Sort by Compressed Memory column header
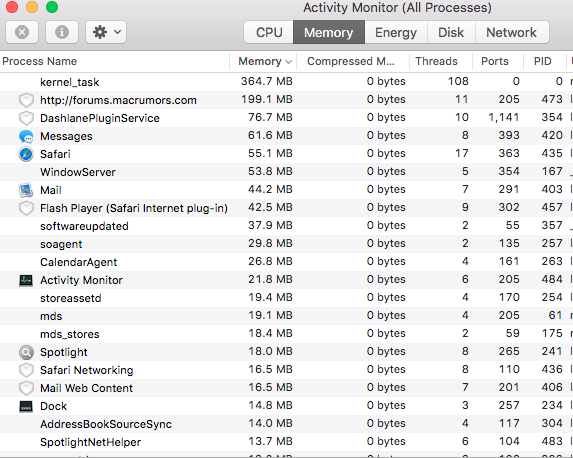The image size is (573, 458). point(351,61)
